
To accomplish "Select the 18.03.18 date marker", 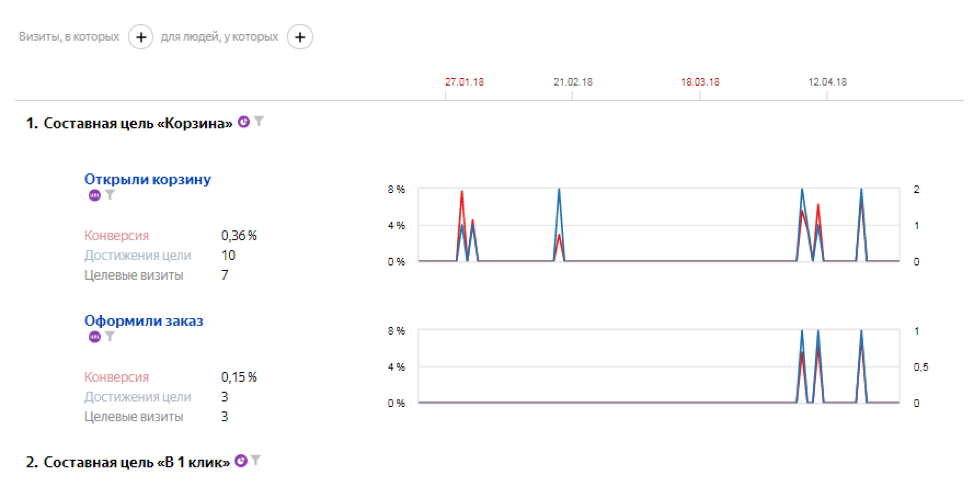I will pyautogui.click(x=700, y=82).
